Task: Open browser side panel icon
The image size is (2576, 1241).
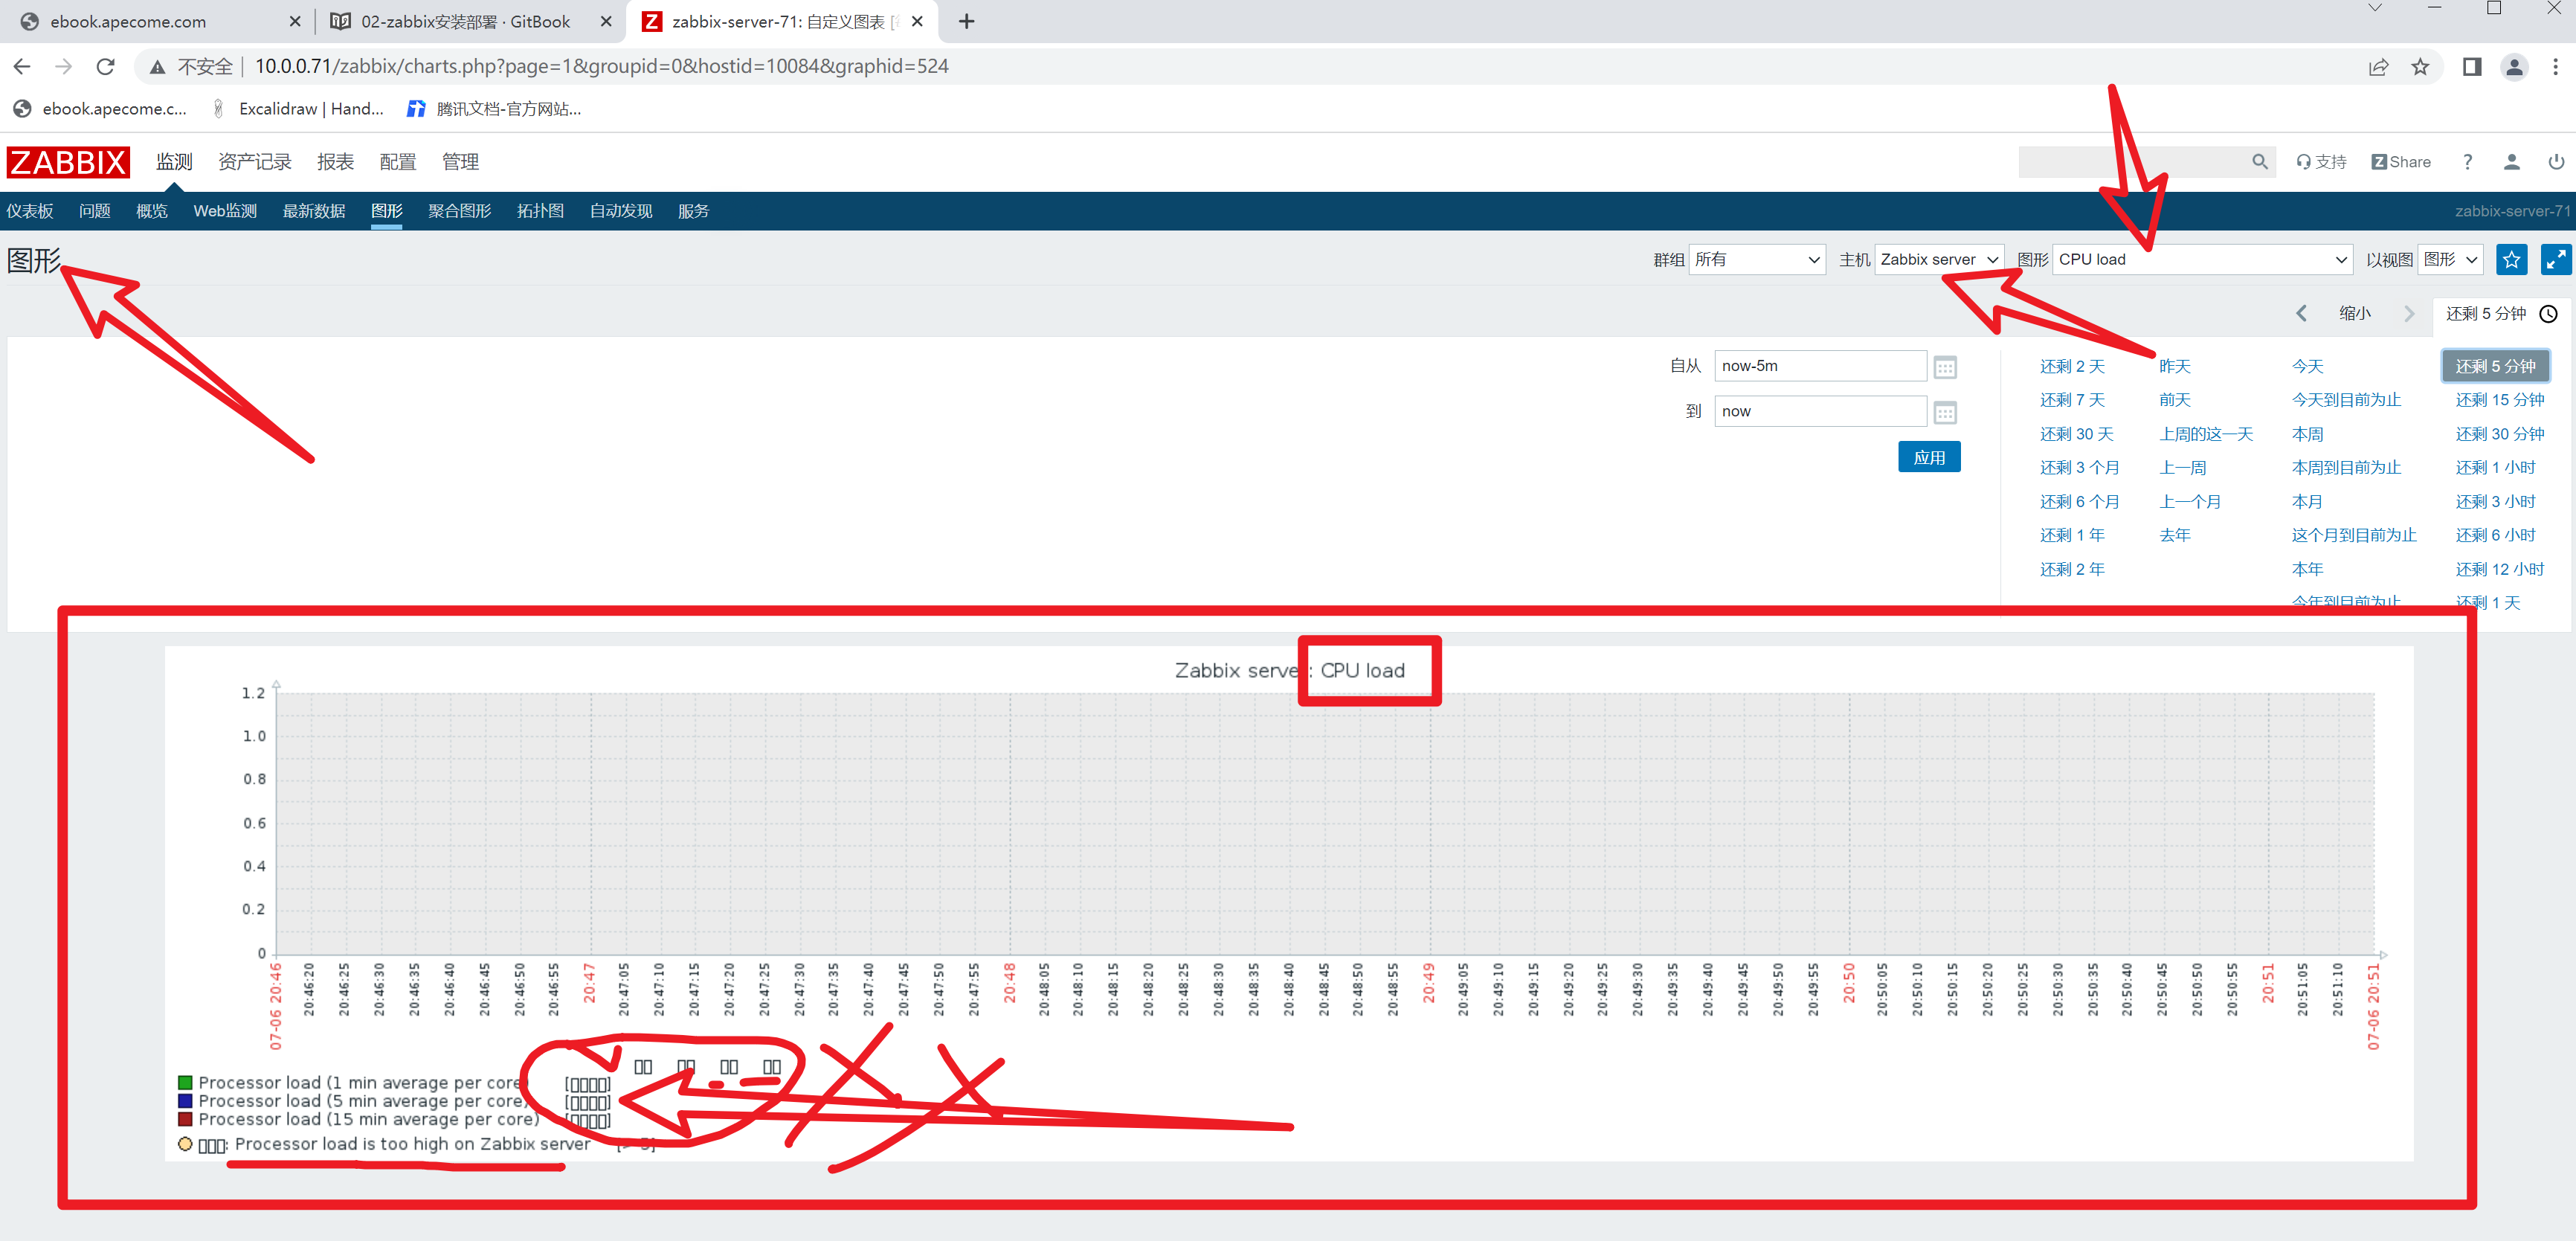Action: [x=2472, y=67]
